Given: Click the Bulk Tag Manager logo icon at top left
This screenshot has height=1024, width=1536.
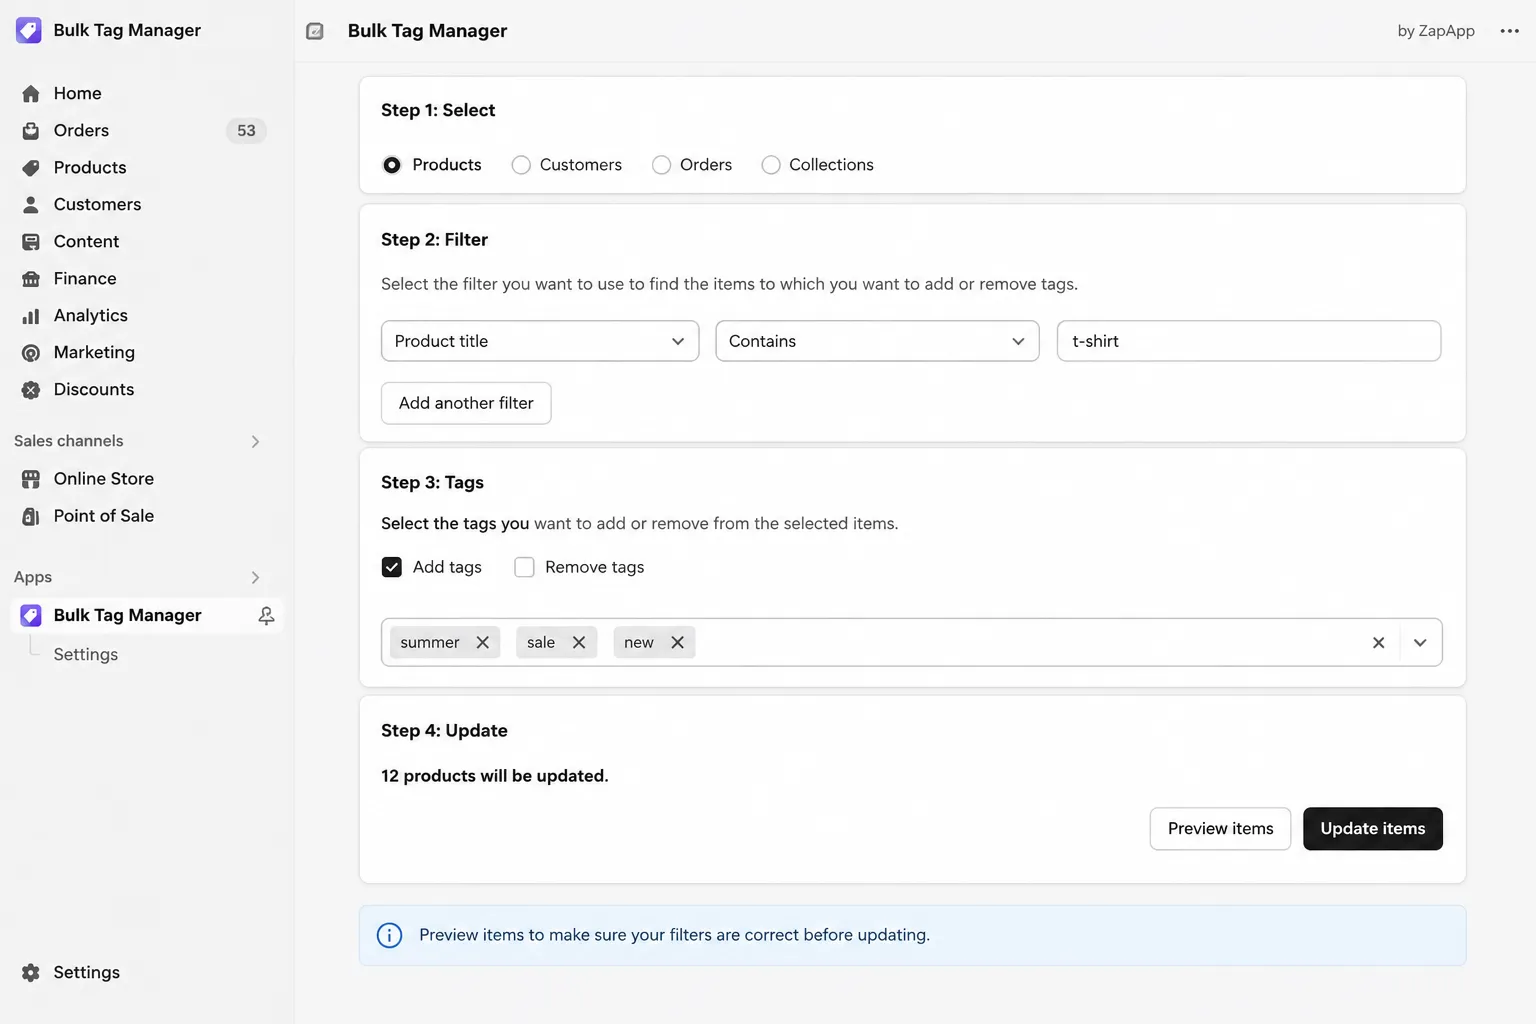Looking at the screenshot, I should (x=29, y=30).
